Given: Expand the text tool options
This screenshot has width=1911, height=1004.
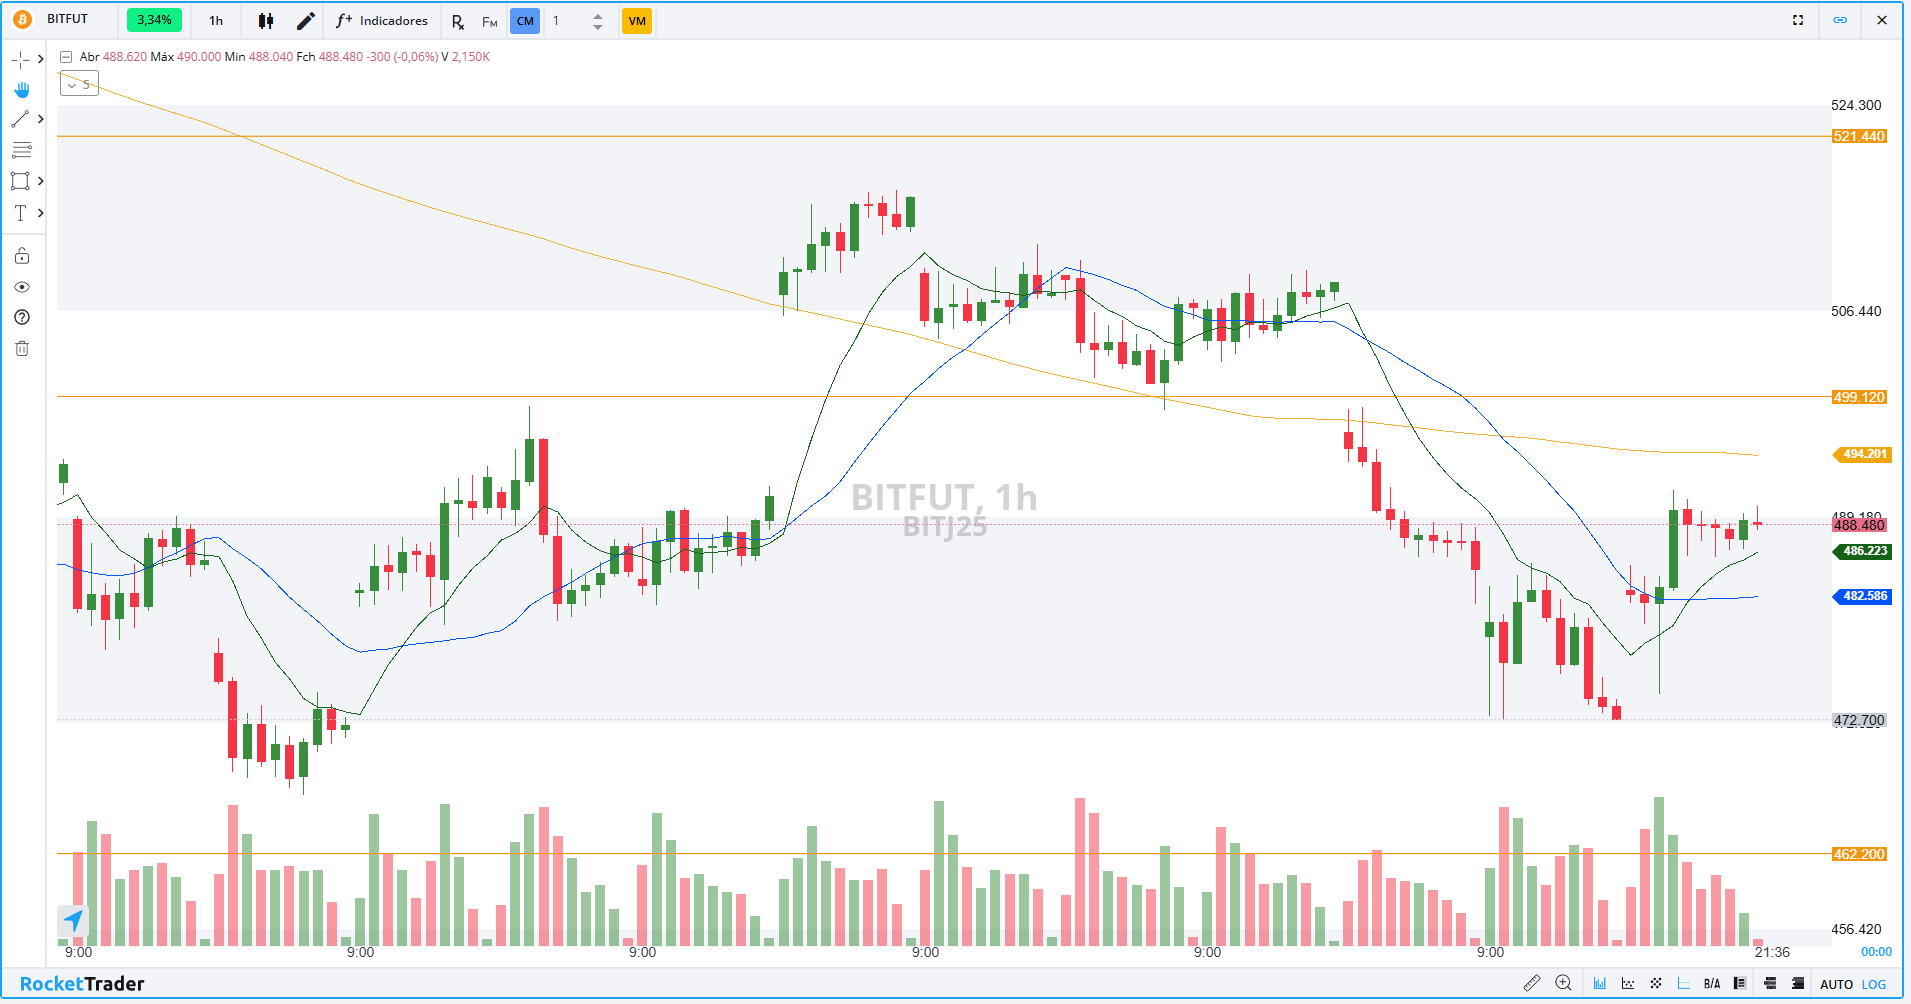Looking at the screenshot, I should (40, 213).
